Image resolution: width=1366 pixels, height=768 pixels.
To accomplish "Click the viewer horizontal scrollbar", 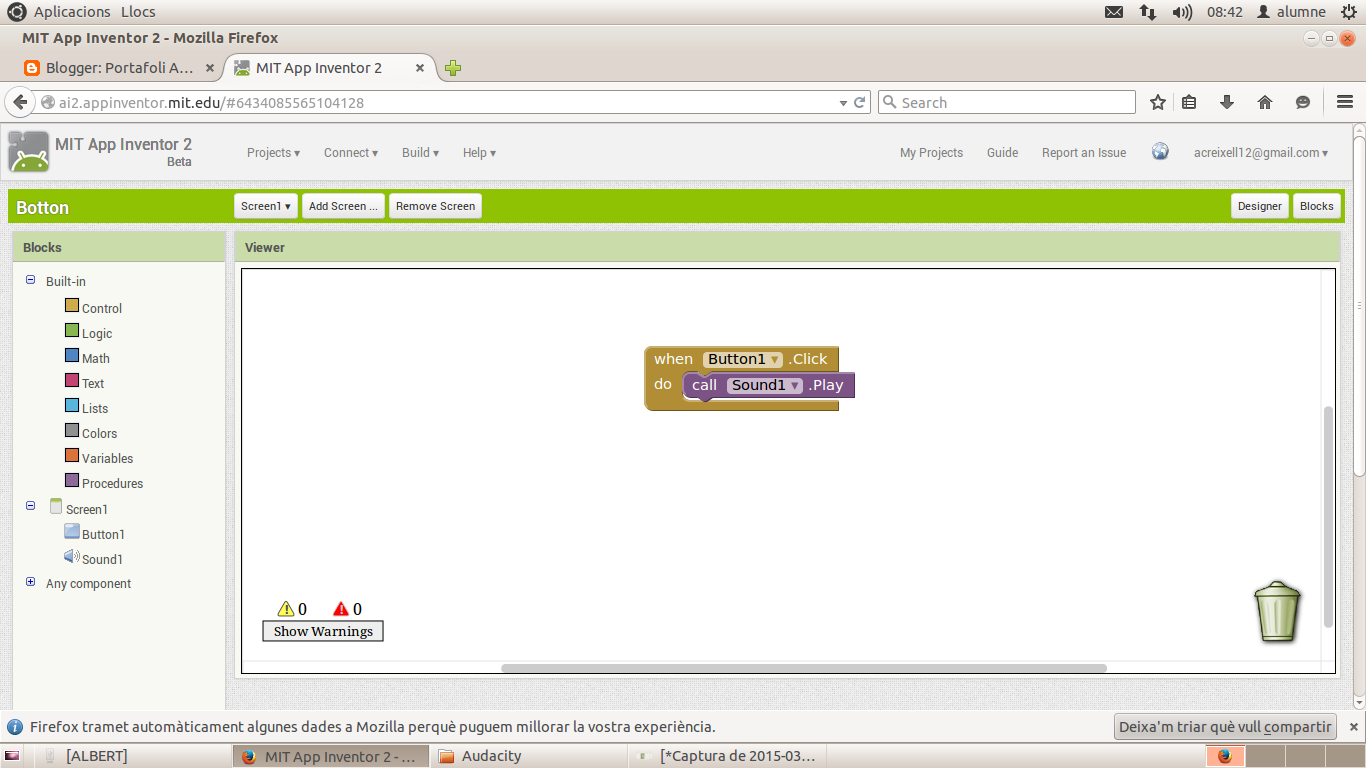I will pyautogui.click(x=804, y=668).
